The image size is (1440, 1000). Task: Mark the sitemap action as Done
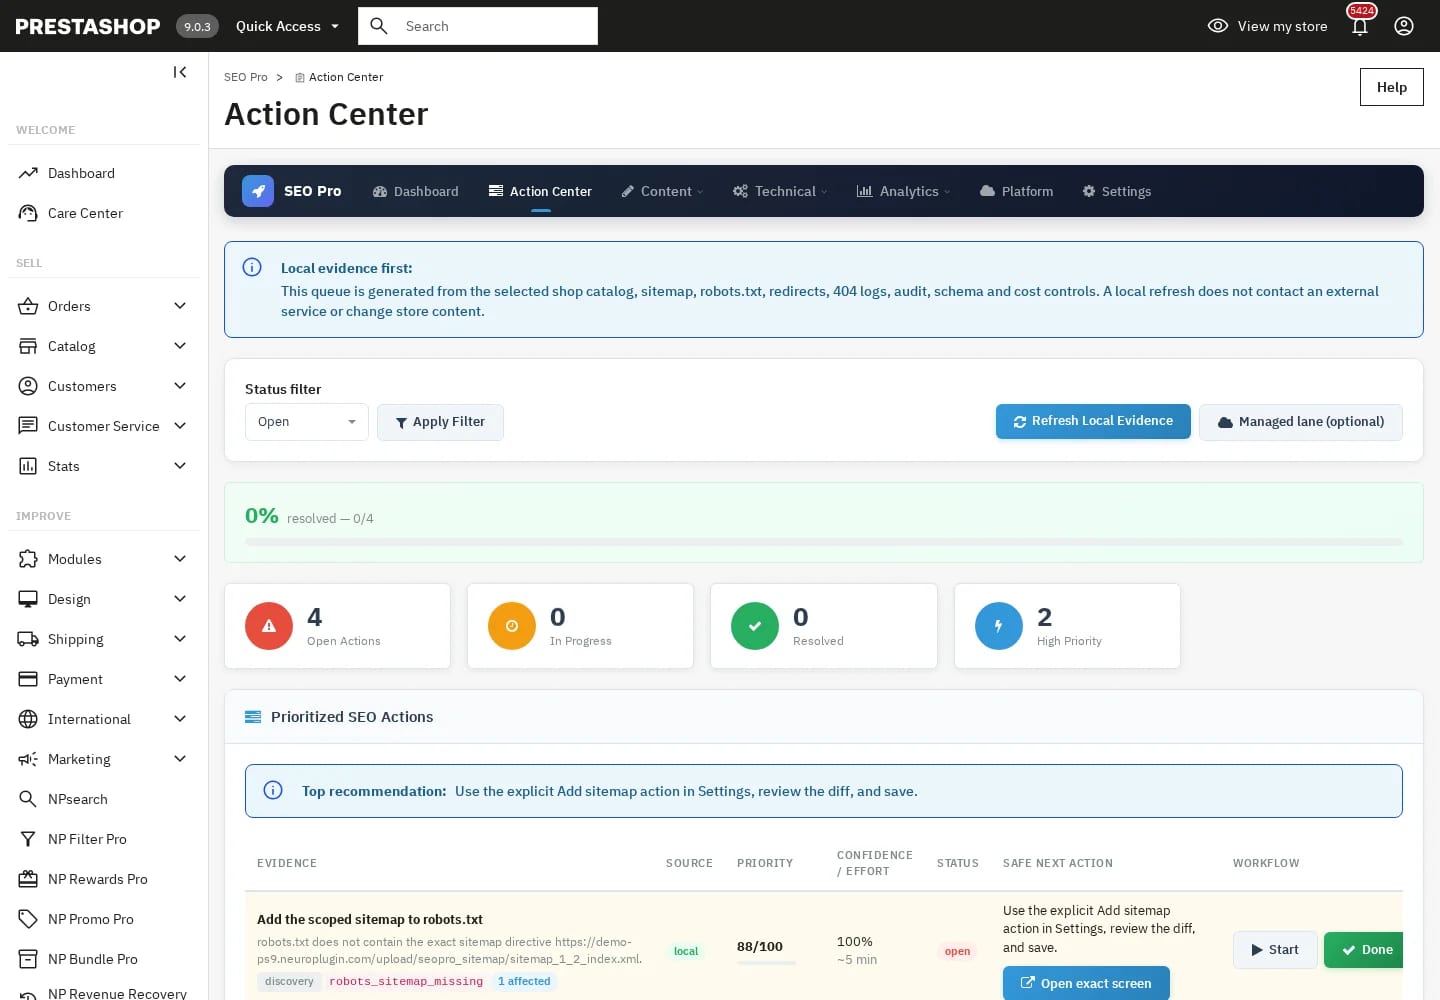click(1365, 950)
